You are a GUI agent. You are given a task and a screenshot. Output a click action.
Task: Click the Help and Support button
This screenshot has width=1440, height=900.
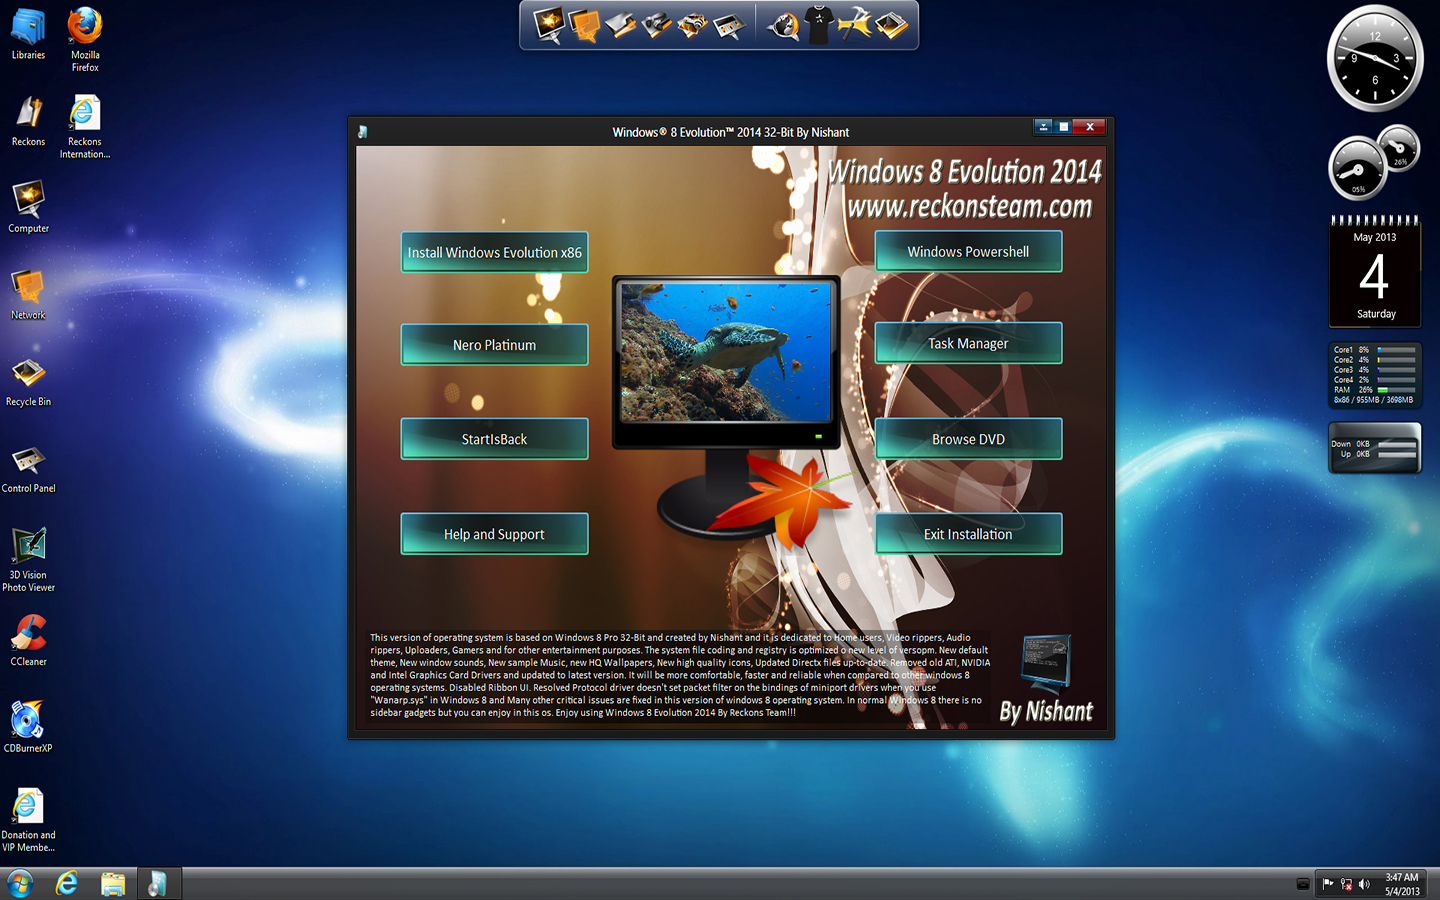[x=494, y=534]
